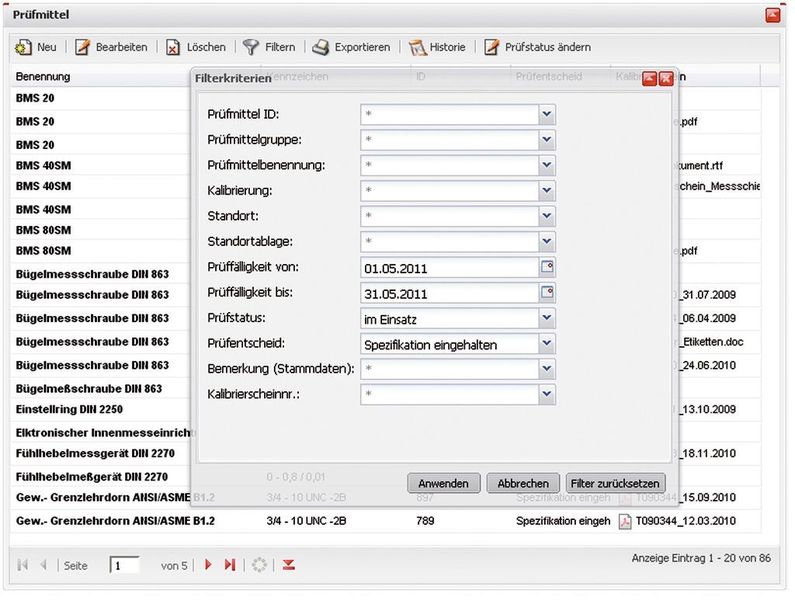This screenshot has height=600, width=795.
Task: Sort by the Benennung column header
Action: 43,77
